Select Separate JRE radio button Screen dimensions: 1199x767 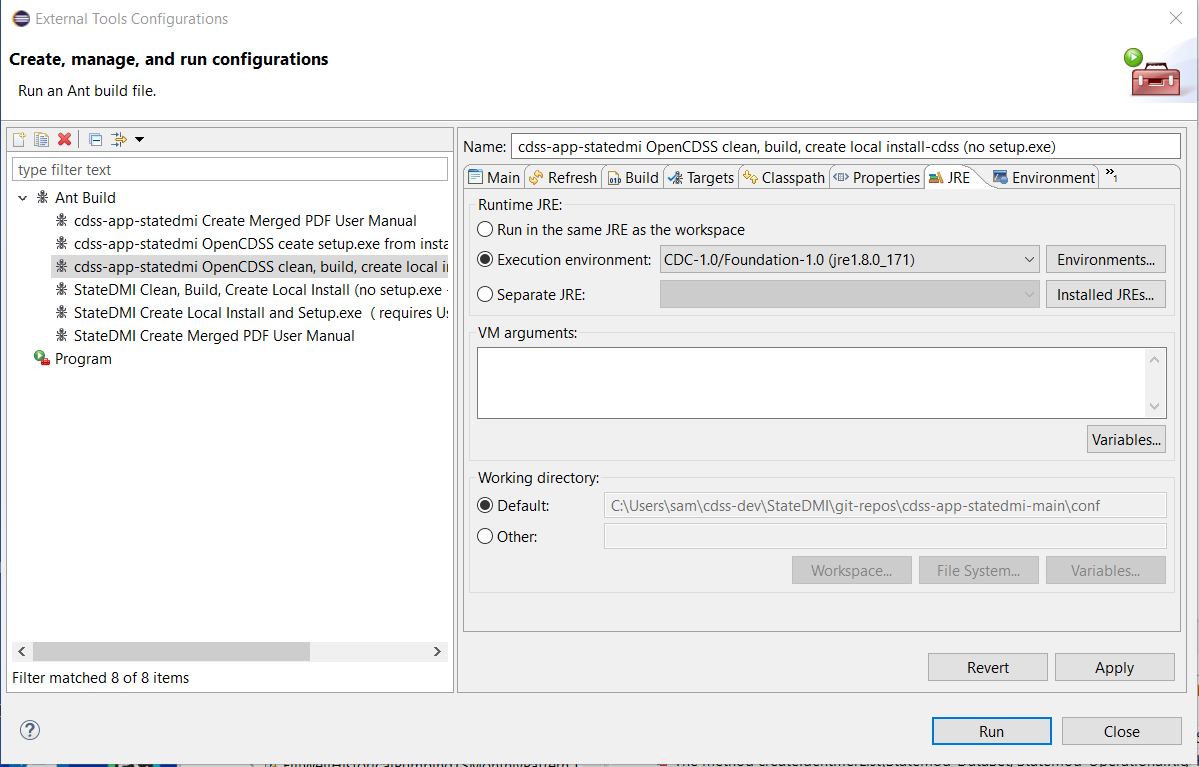(x=485, y=294)
